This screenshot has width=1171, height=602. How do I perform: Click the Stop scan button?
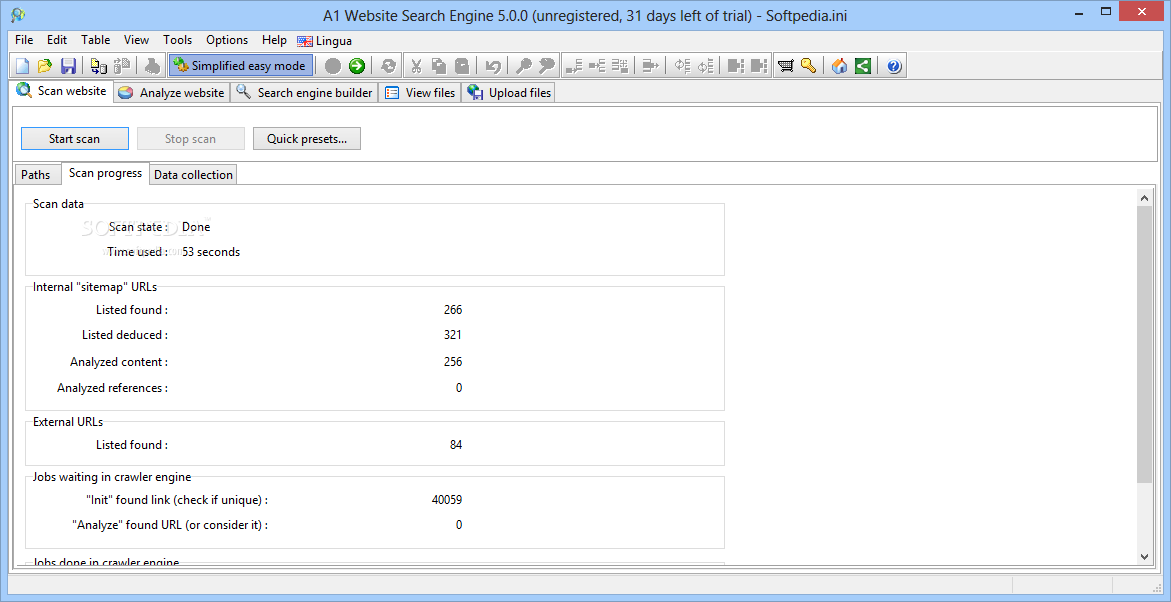pos(190,139)
